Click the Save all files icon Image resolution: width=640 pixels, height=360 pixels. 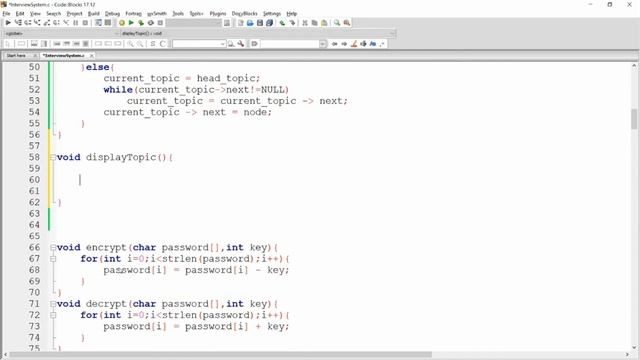click(x=269, y=23)
